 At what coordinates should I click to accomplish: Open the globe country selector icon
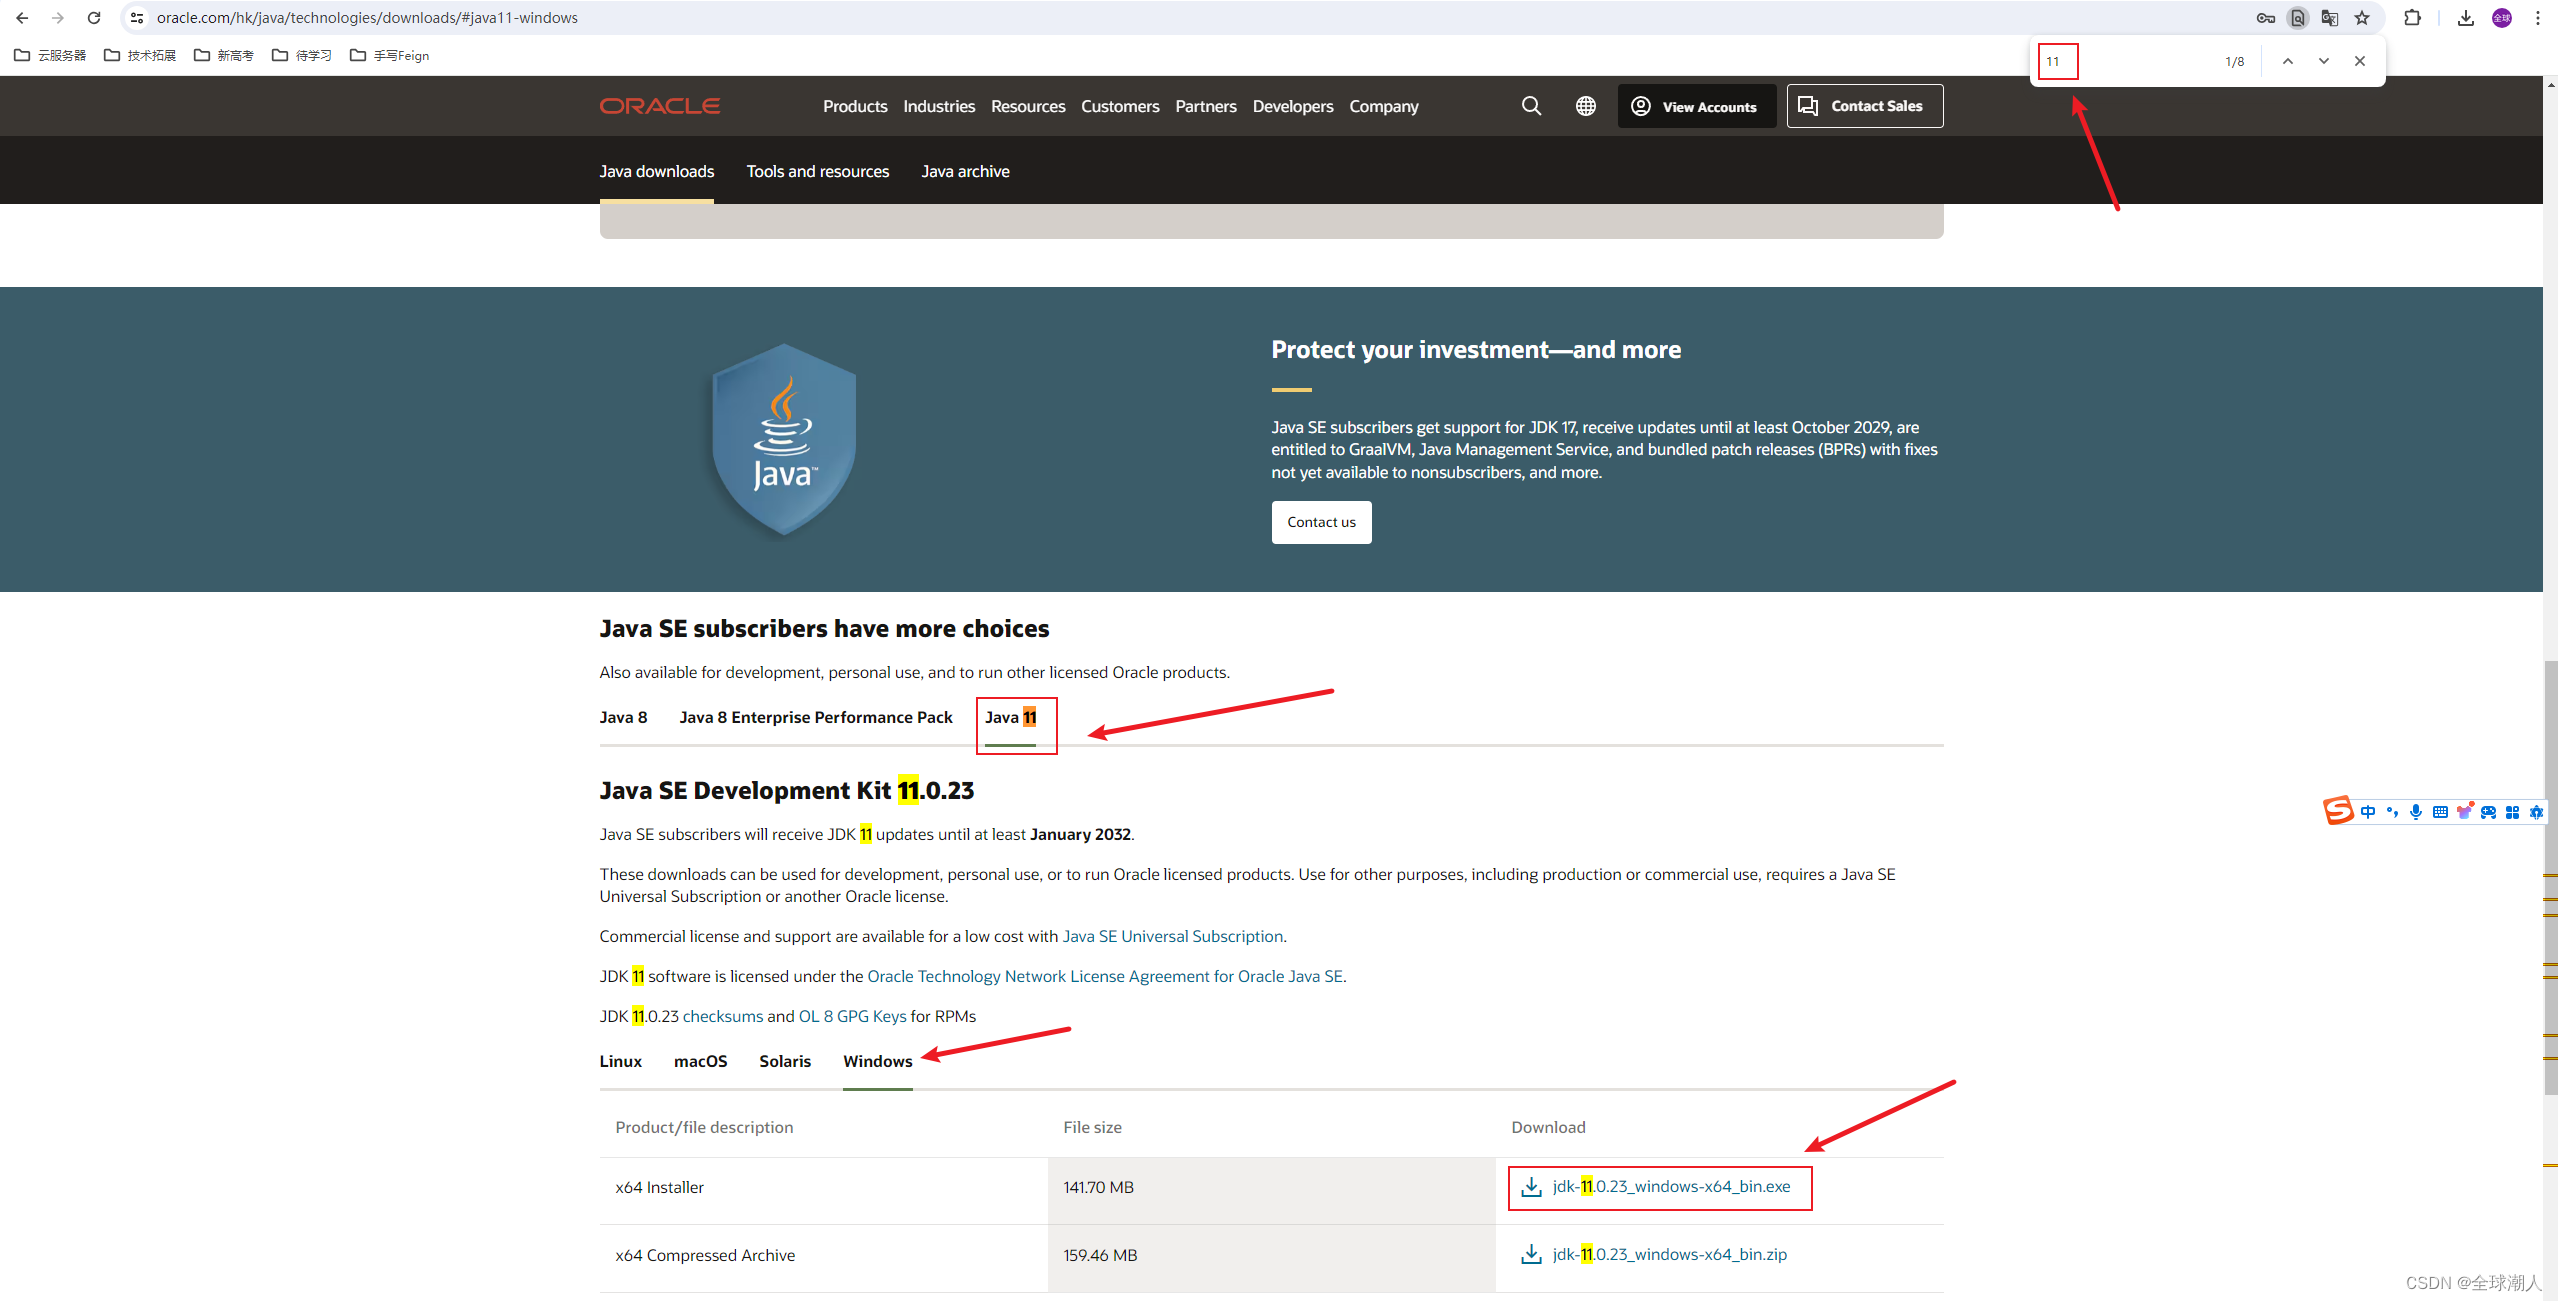click(1585, 106)
